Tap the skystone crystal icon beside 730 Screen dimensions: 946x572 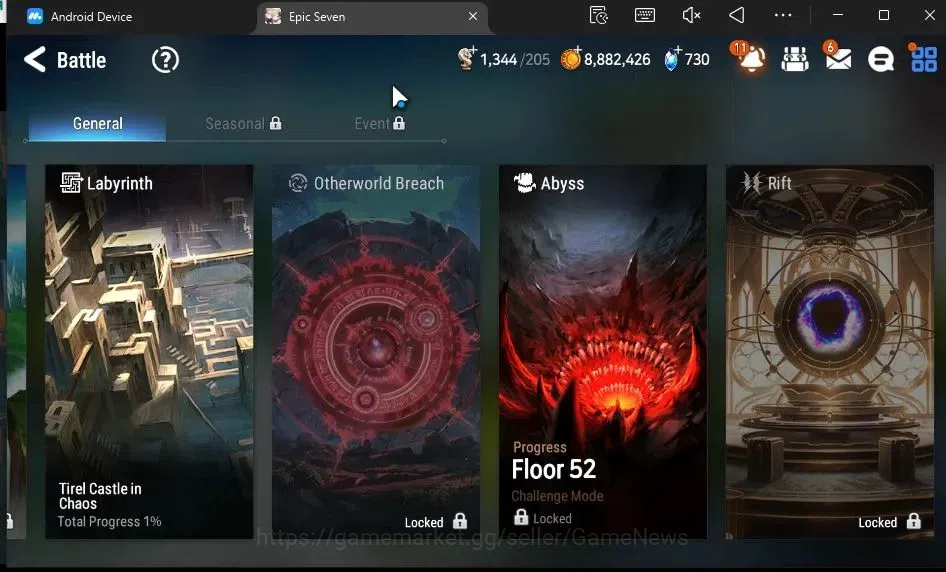coord(671,59)
